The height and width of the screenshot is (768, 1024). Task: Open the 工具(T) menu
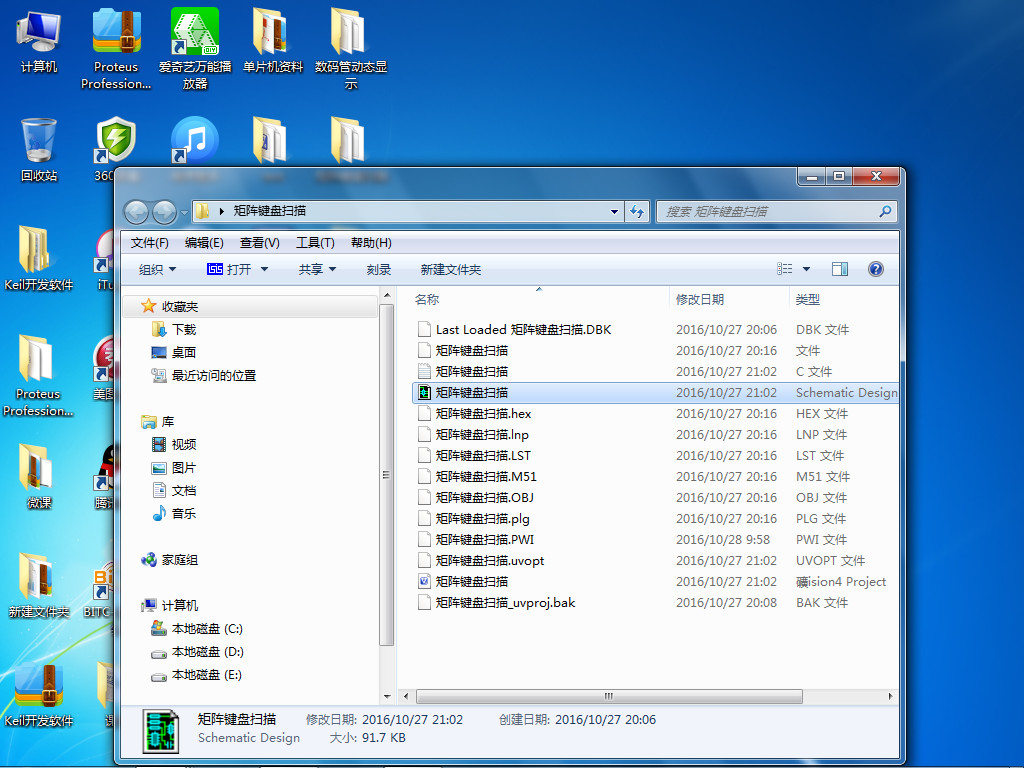[x=315, y=243]
